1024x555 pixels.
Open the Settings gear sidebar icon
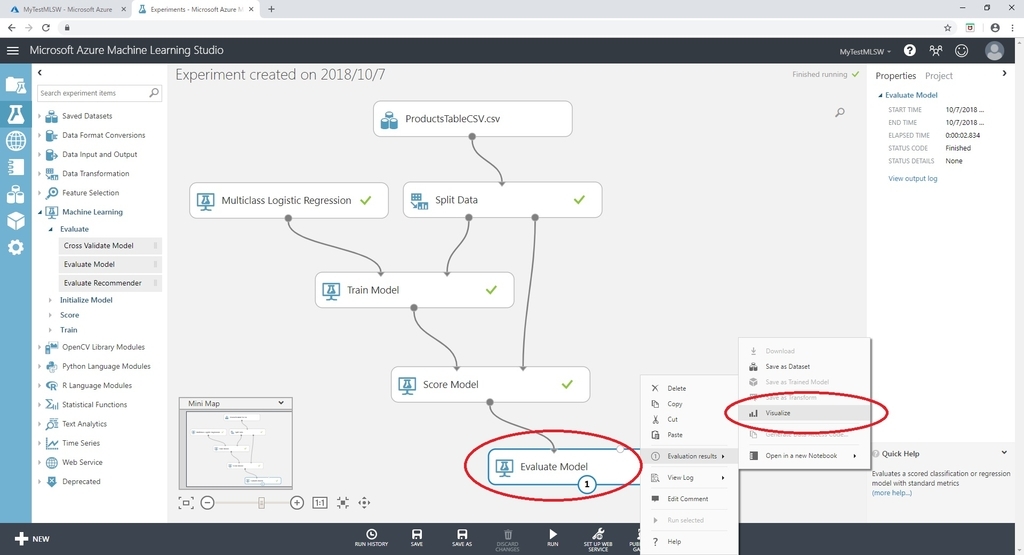(16, 247)
